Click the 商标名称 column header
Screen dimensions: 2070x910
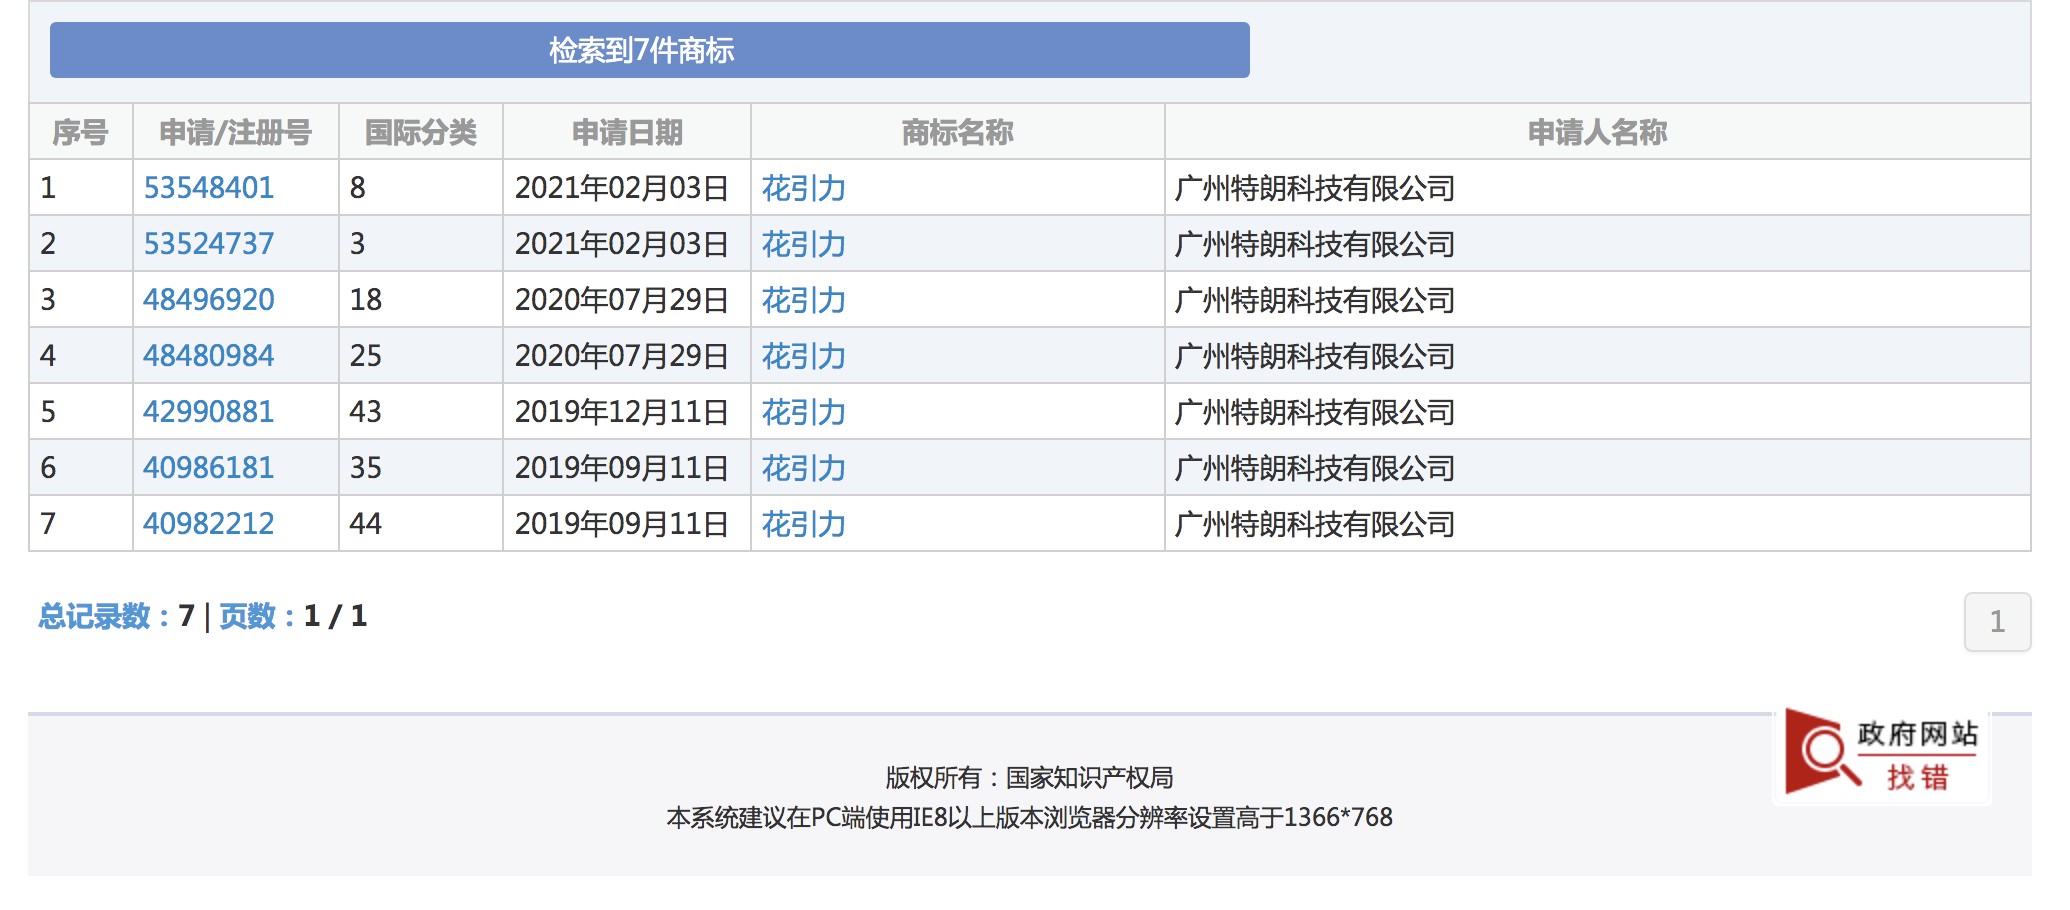pyautogui.click(x=958, y=132)
